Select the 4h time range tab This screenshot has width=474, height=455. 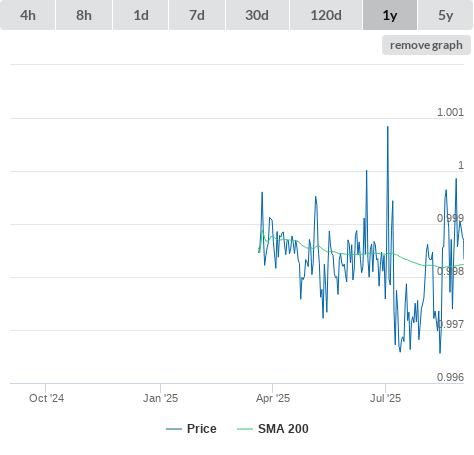tap(28, 15)
